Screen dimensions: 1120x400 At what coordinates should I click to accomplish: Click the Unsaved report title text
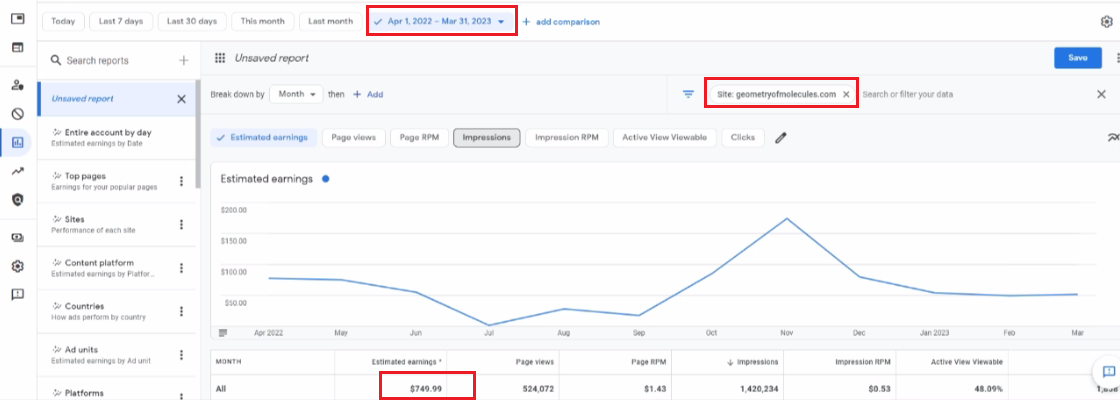(271, 58)
